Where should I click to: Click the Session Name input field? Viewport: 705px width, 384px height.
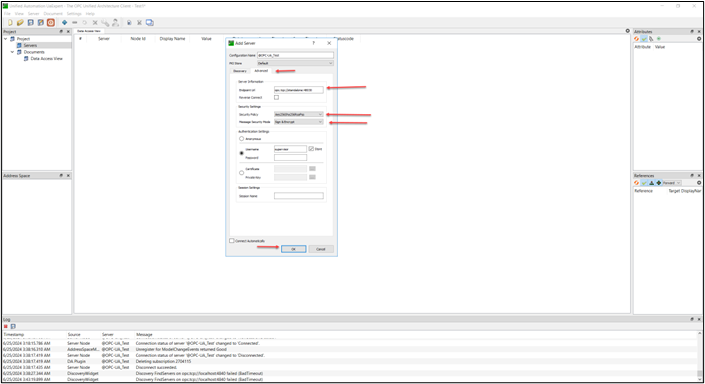pyautogui.click(x=299, y=196)
